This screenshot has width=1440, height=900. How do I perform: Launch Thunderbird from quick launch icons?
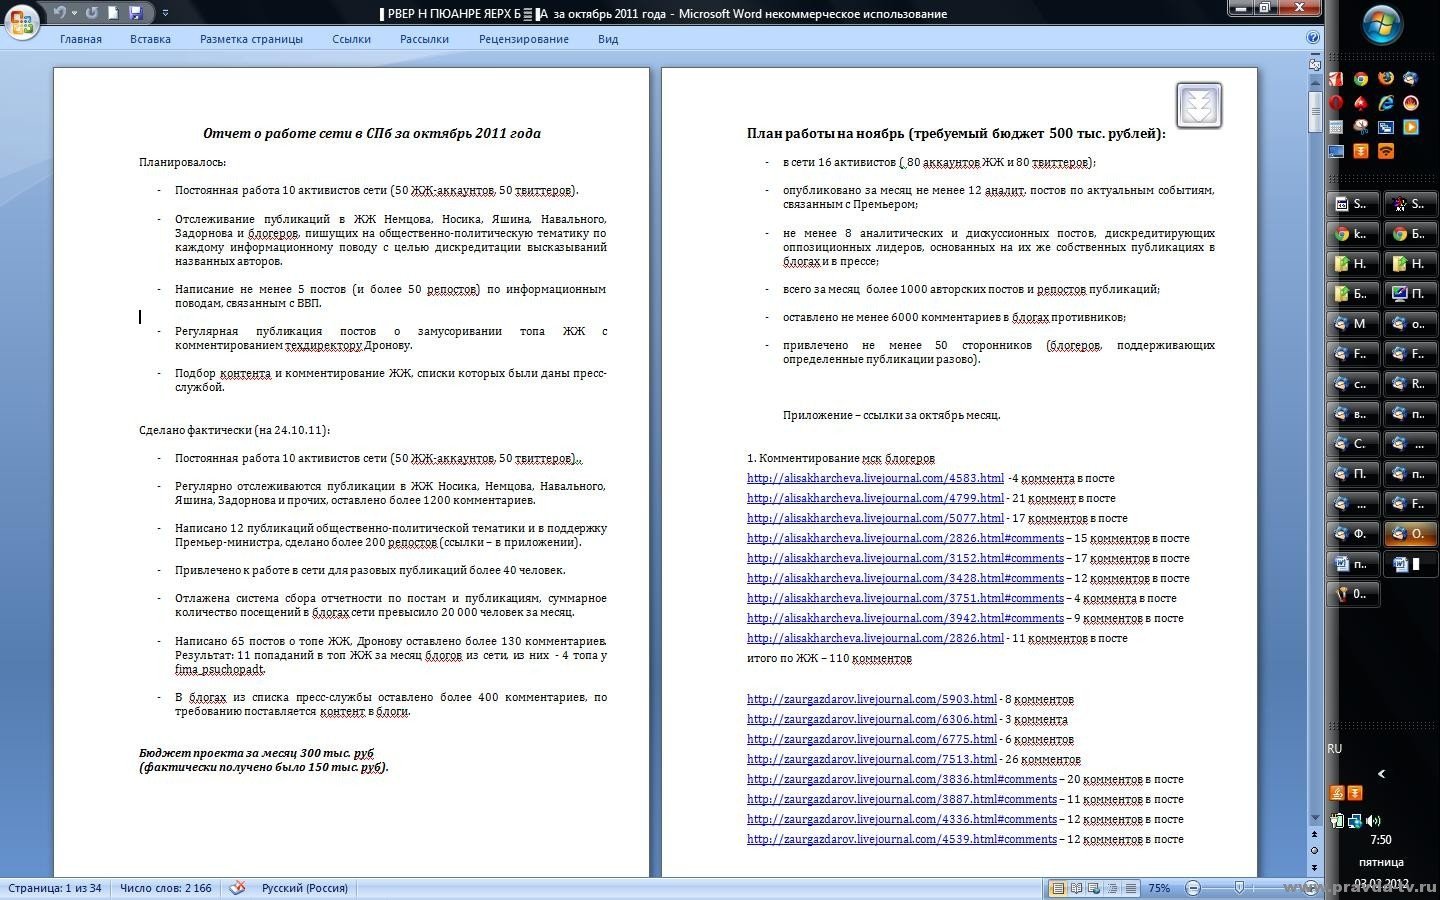[1410, 78]
